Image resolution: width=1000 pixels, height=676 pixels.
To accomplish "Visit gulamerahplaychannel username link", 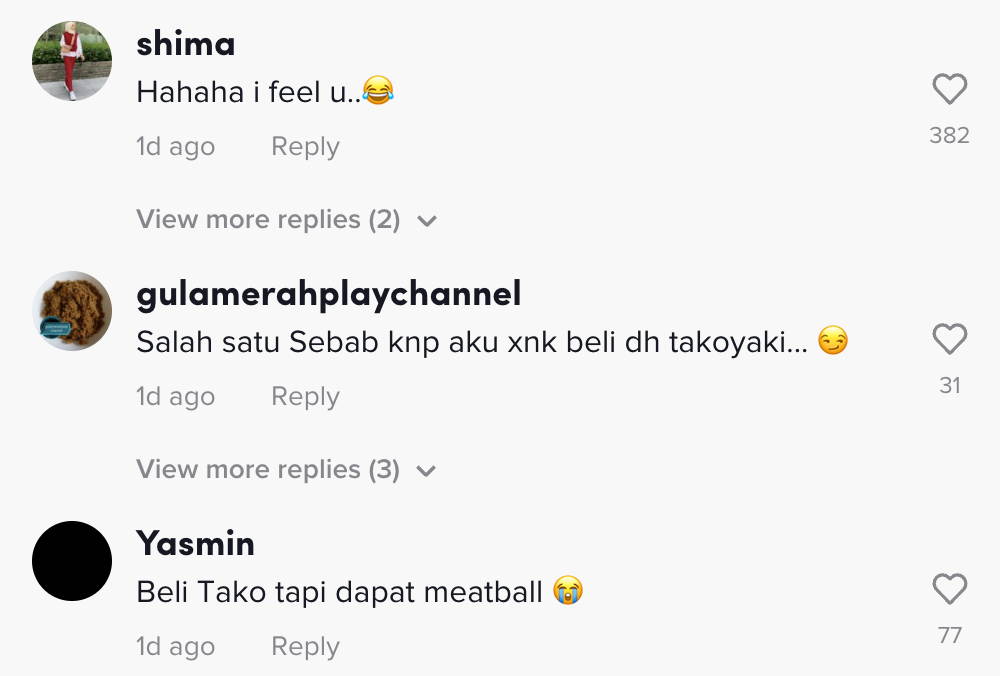I will [329, 294].
